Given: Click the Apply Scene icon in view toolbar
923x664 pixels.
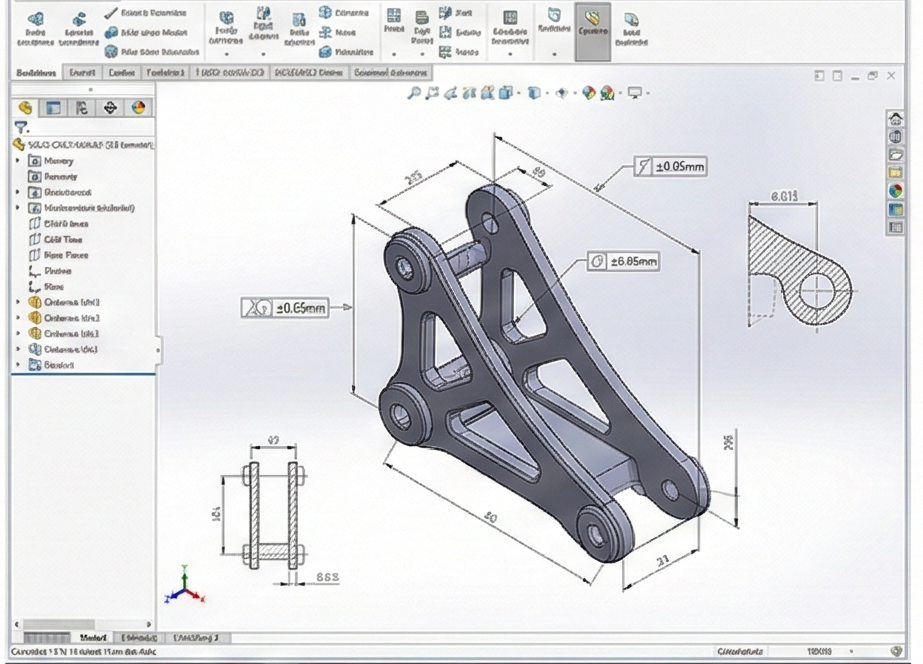Looking at the screenshot, I should click(x=607, y=92).
